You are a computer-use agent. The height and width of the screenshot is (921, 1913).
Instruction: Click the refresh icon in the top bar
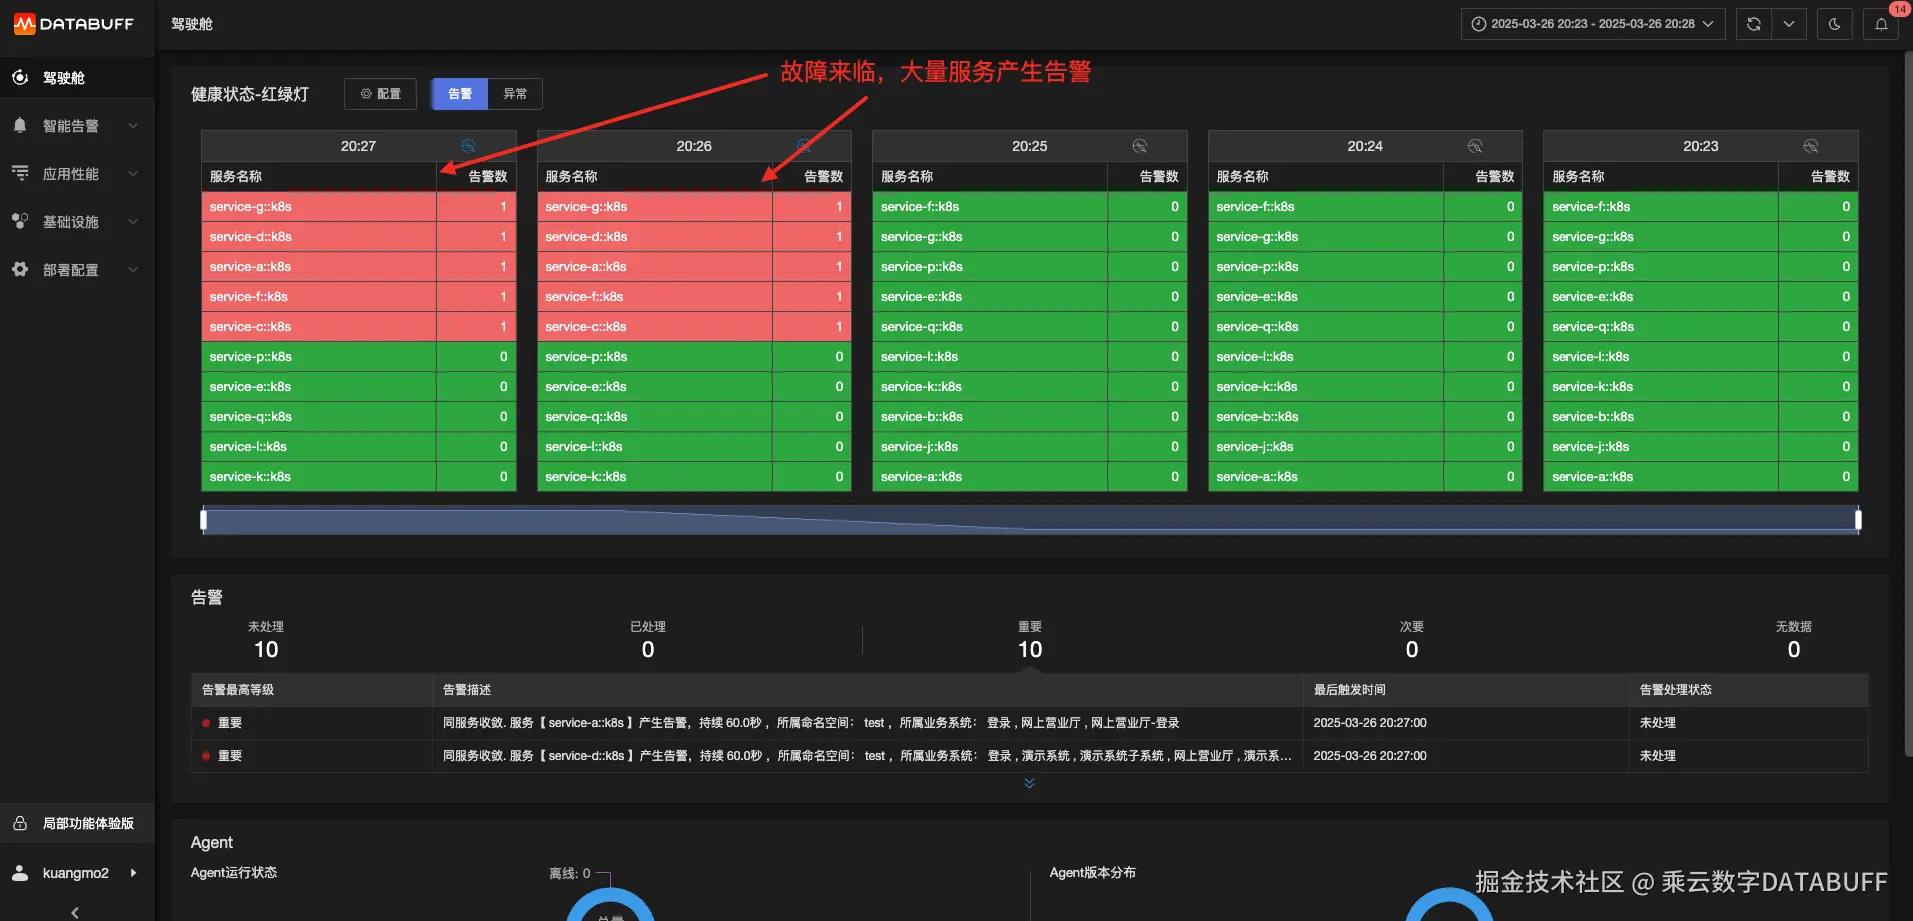click(1754, 24)
